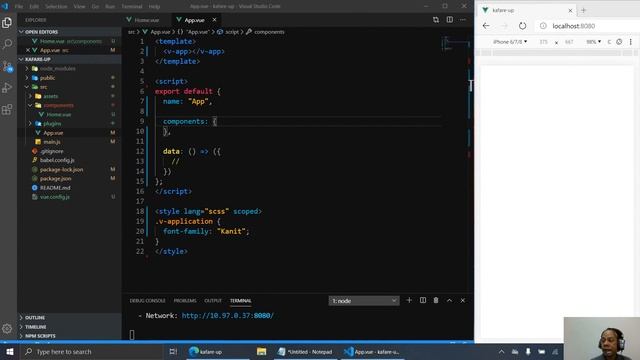The height and width of the screenshot is (360, 640).
Task: Switch to the OUTPUT panel tab
Action: click(x=213, y=301)
